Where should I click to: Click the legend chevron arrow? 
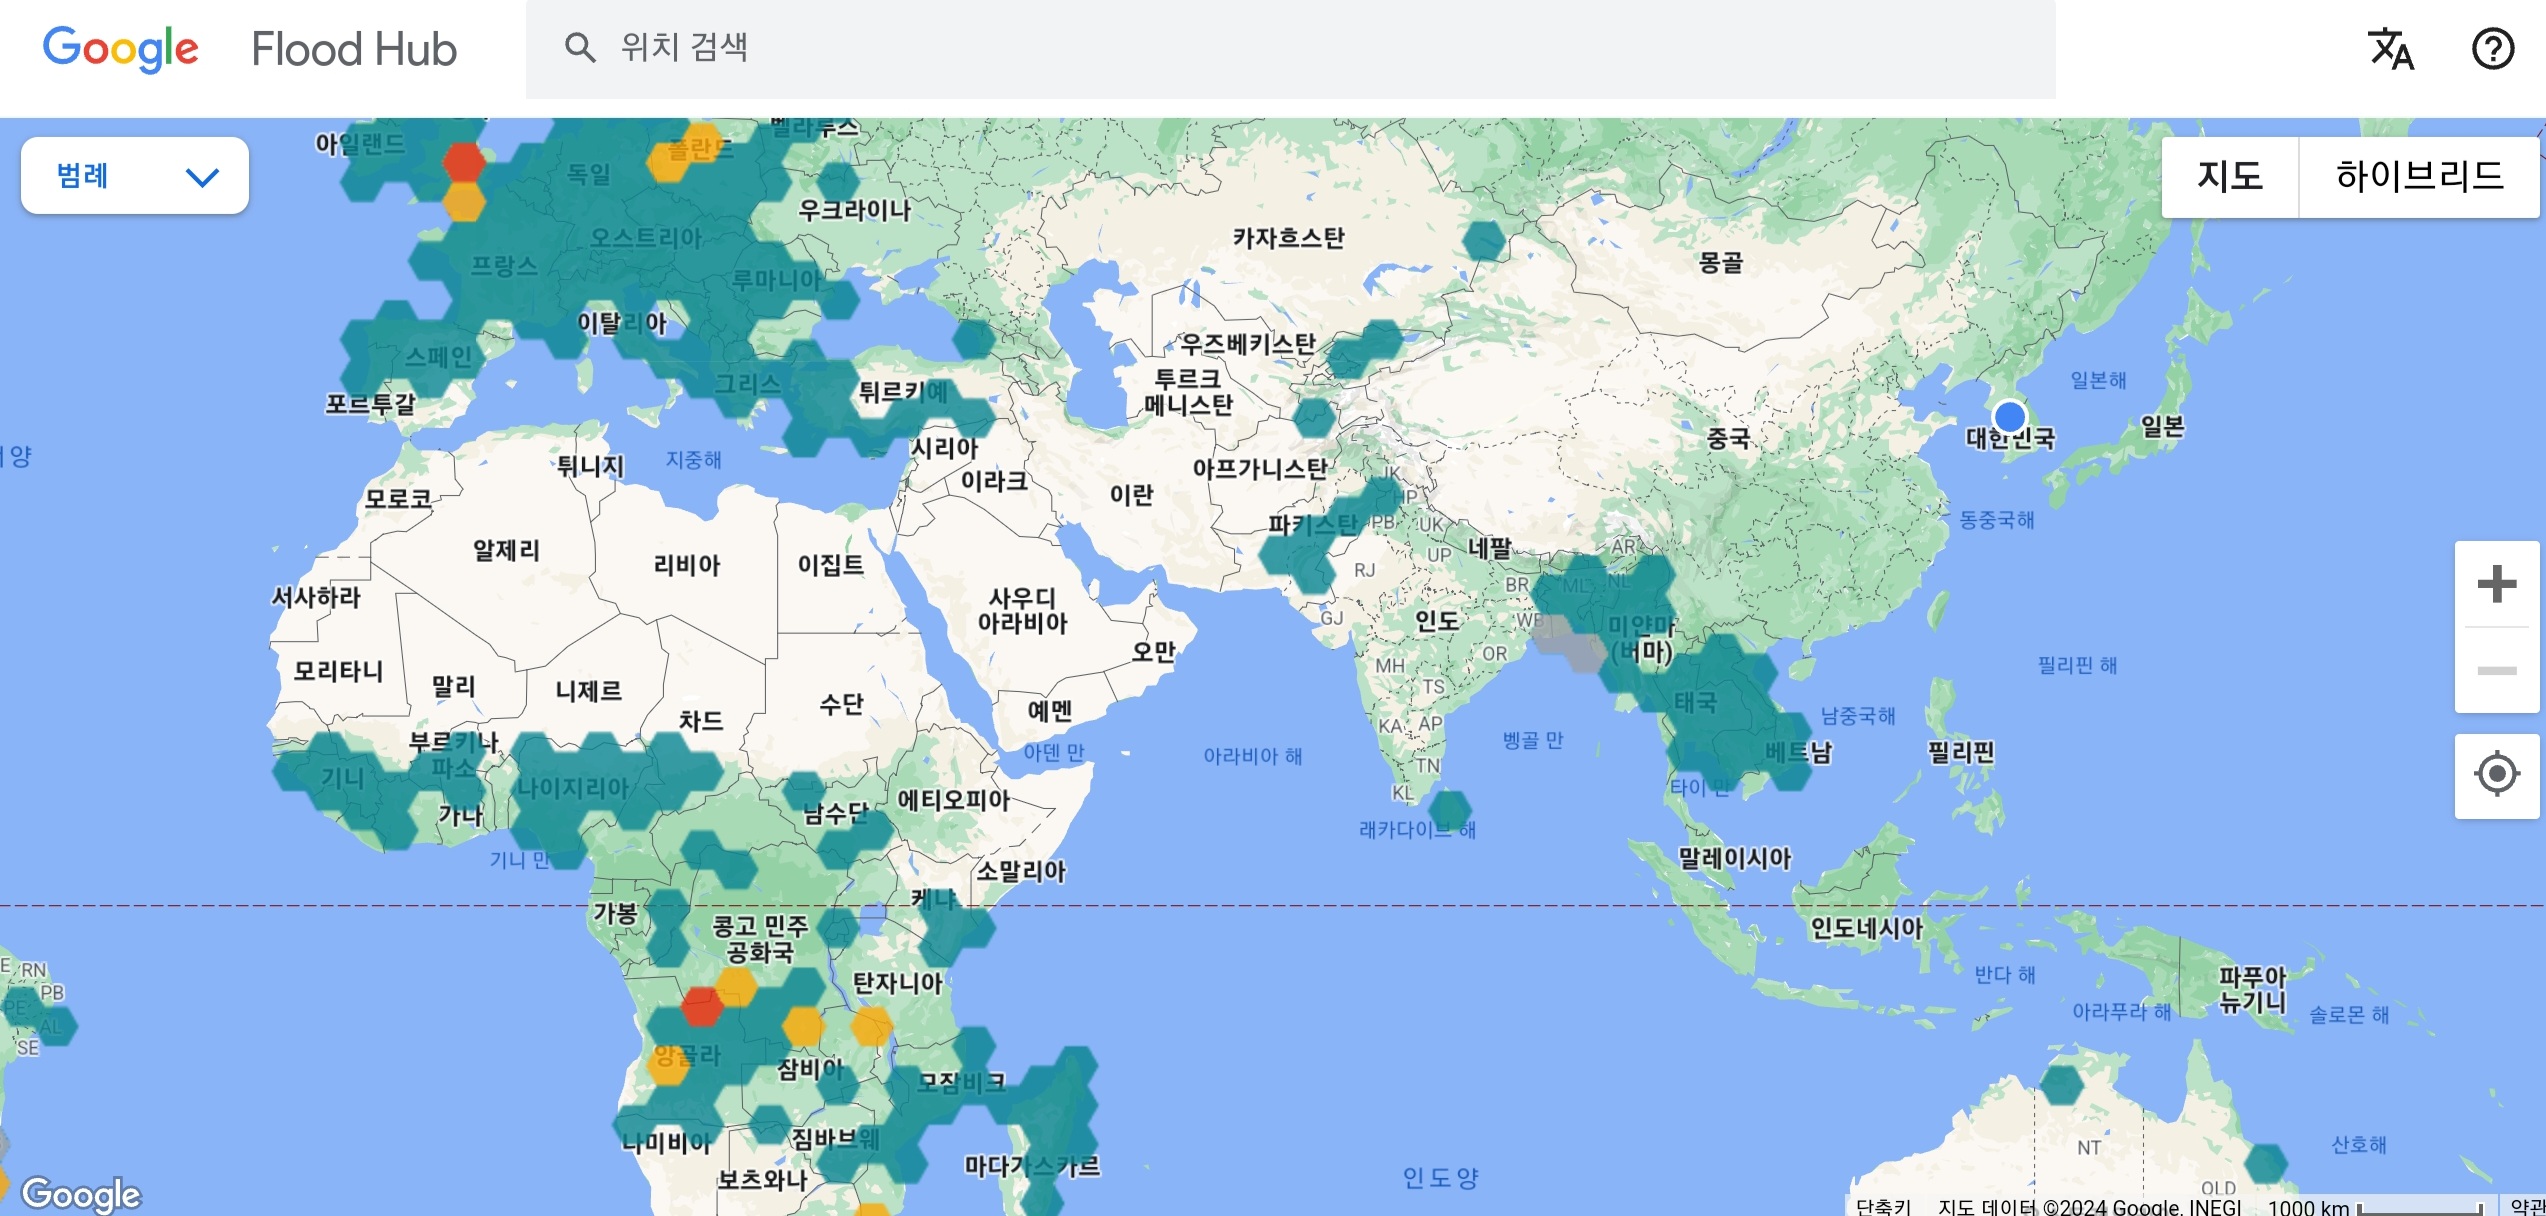202,178
